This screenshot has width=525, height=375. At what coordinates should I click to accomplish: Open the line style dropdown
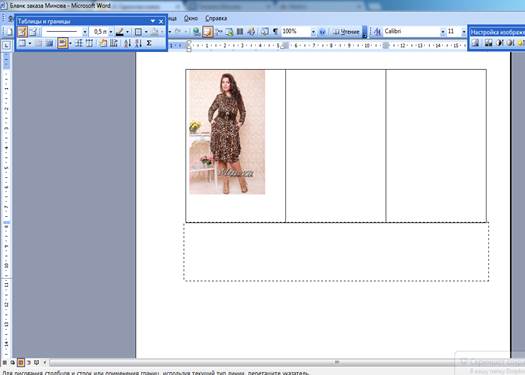(85, 32)
